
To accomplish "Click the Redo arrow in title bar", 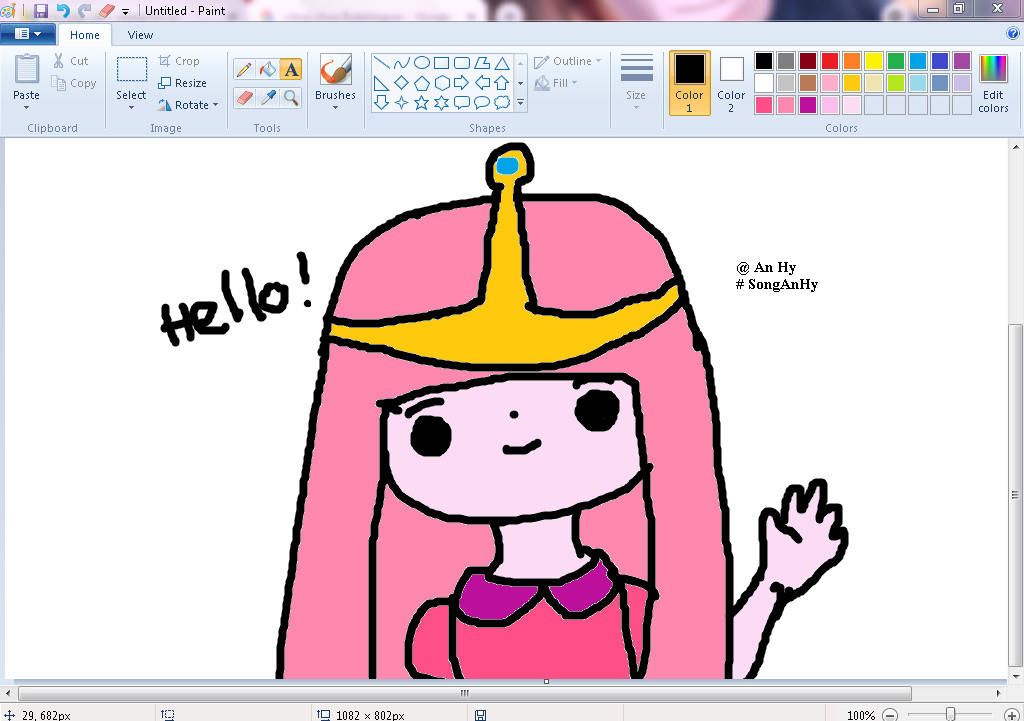I will click(x=84, y=10).
